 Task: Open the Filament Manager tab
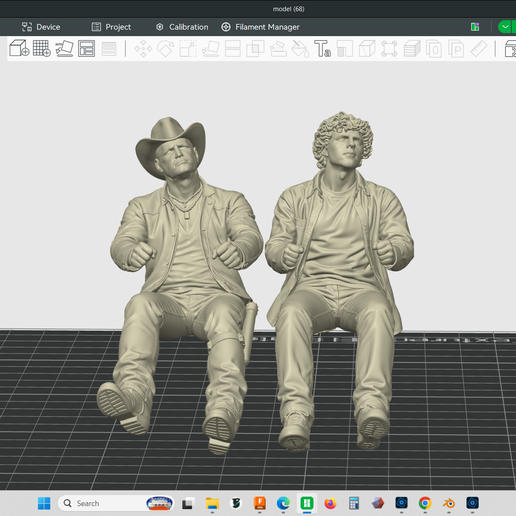click(260, 27)
